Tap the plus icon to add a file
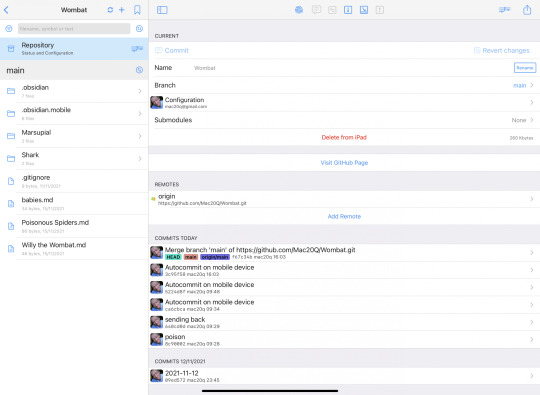Image resolution: width=540 pixels, height=395 pixels. (x=122, y=10)
